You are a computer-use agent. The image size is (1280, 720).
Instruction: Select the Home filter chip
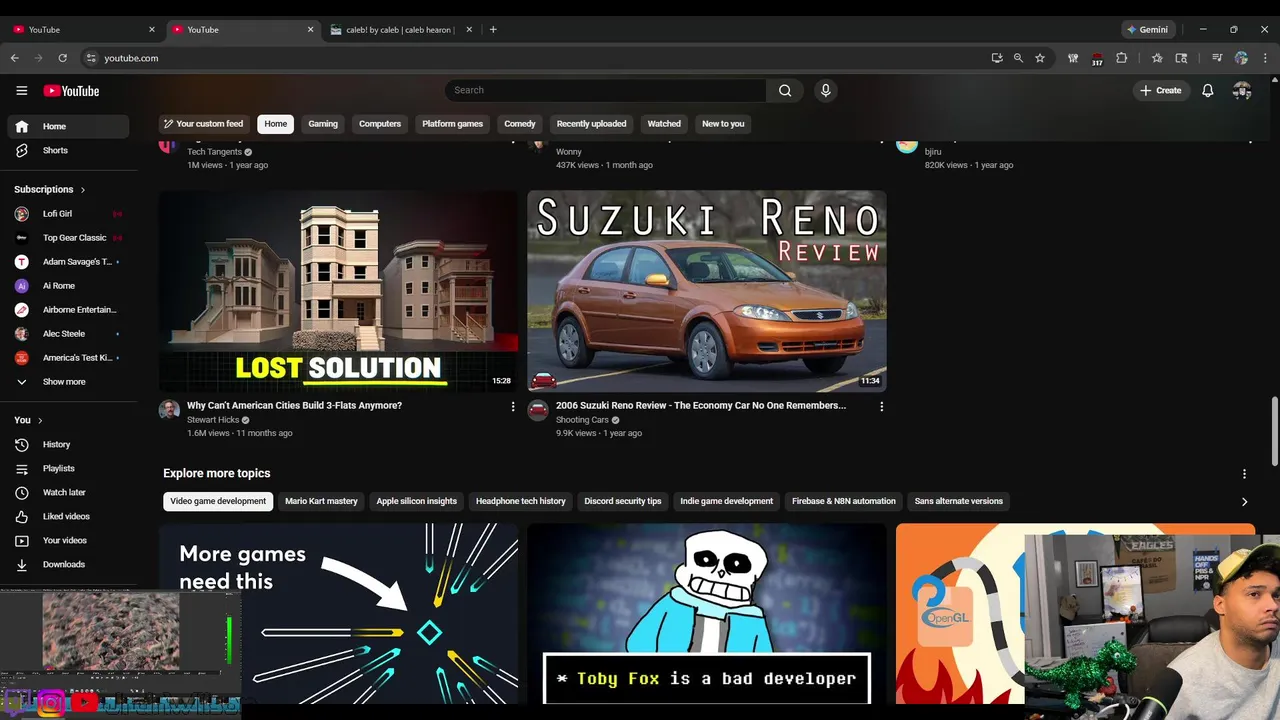[276, 124]
